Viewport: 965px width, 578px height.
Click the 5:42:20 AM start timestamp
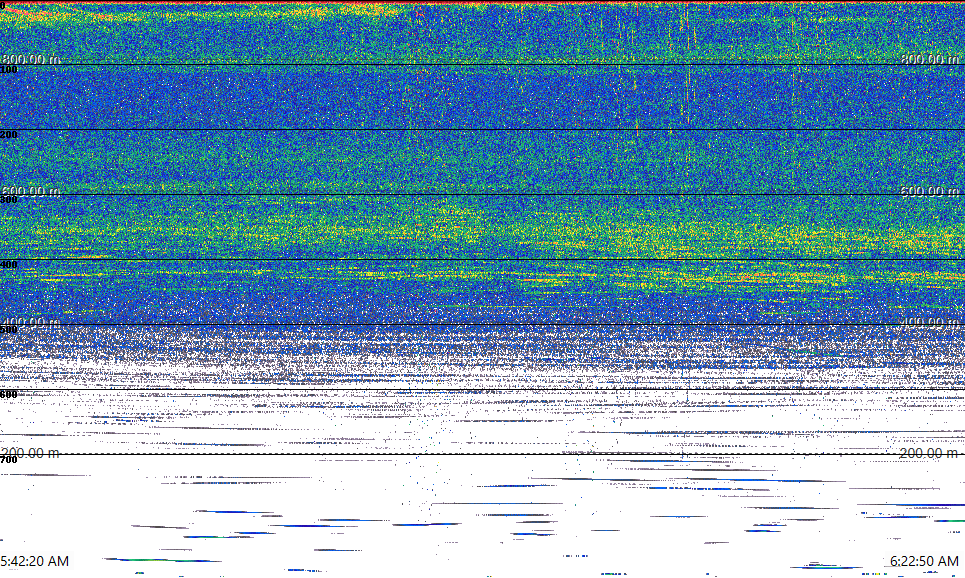[34, 561]
